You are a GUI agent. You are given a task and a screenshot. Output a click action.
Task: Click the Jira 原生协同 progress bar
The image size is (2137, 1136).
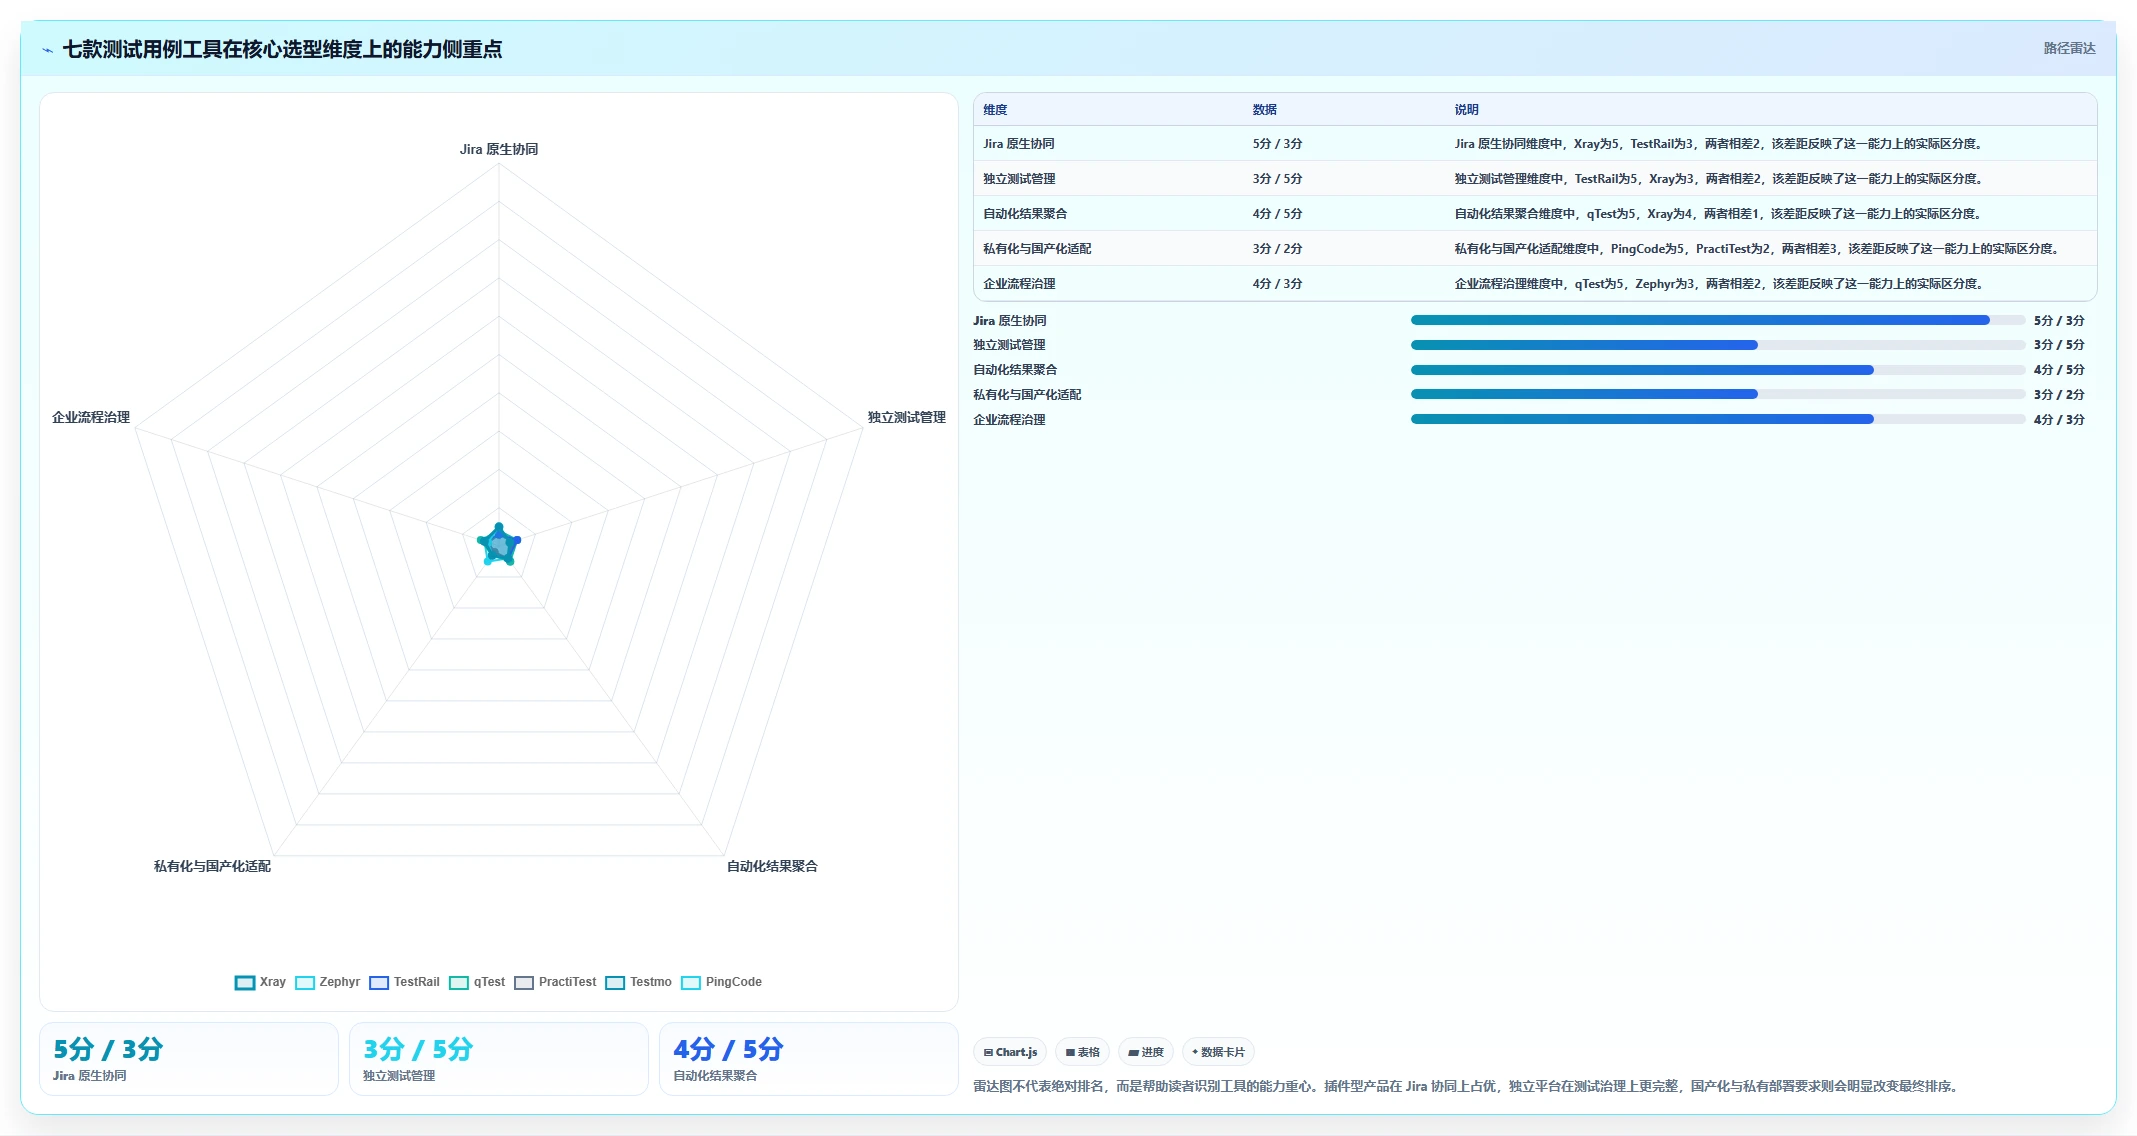[1717, 320]
